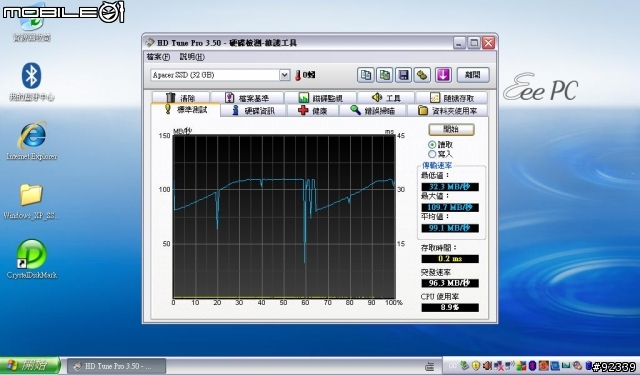Open the Recycle Bin desktop icon
Viewport: 640px width, 375px height.
coord(32,21)
